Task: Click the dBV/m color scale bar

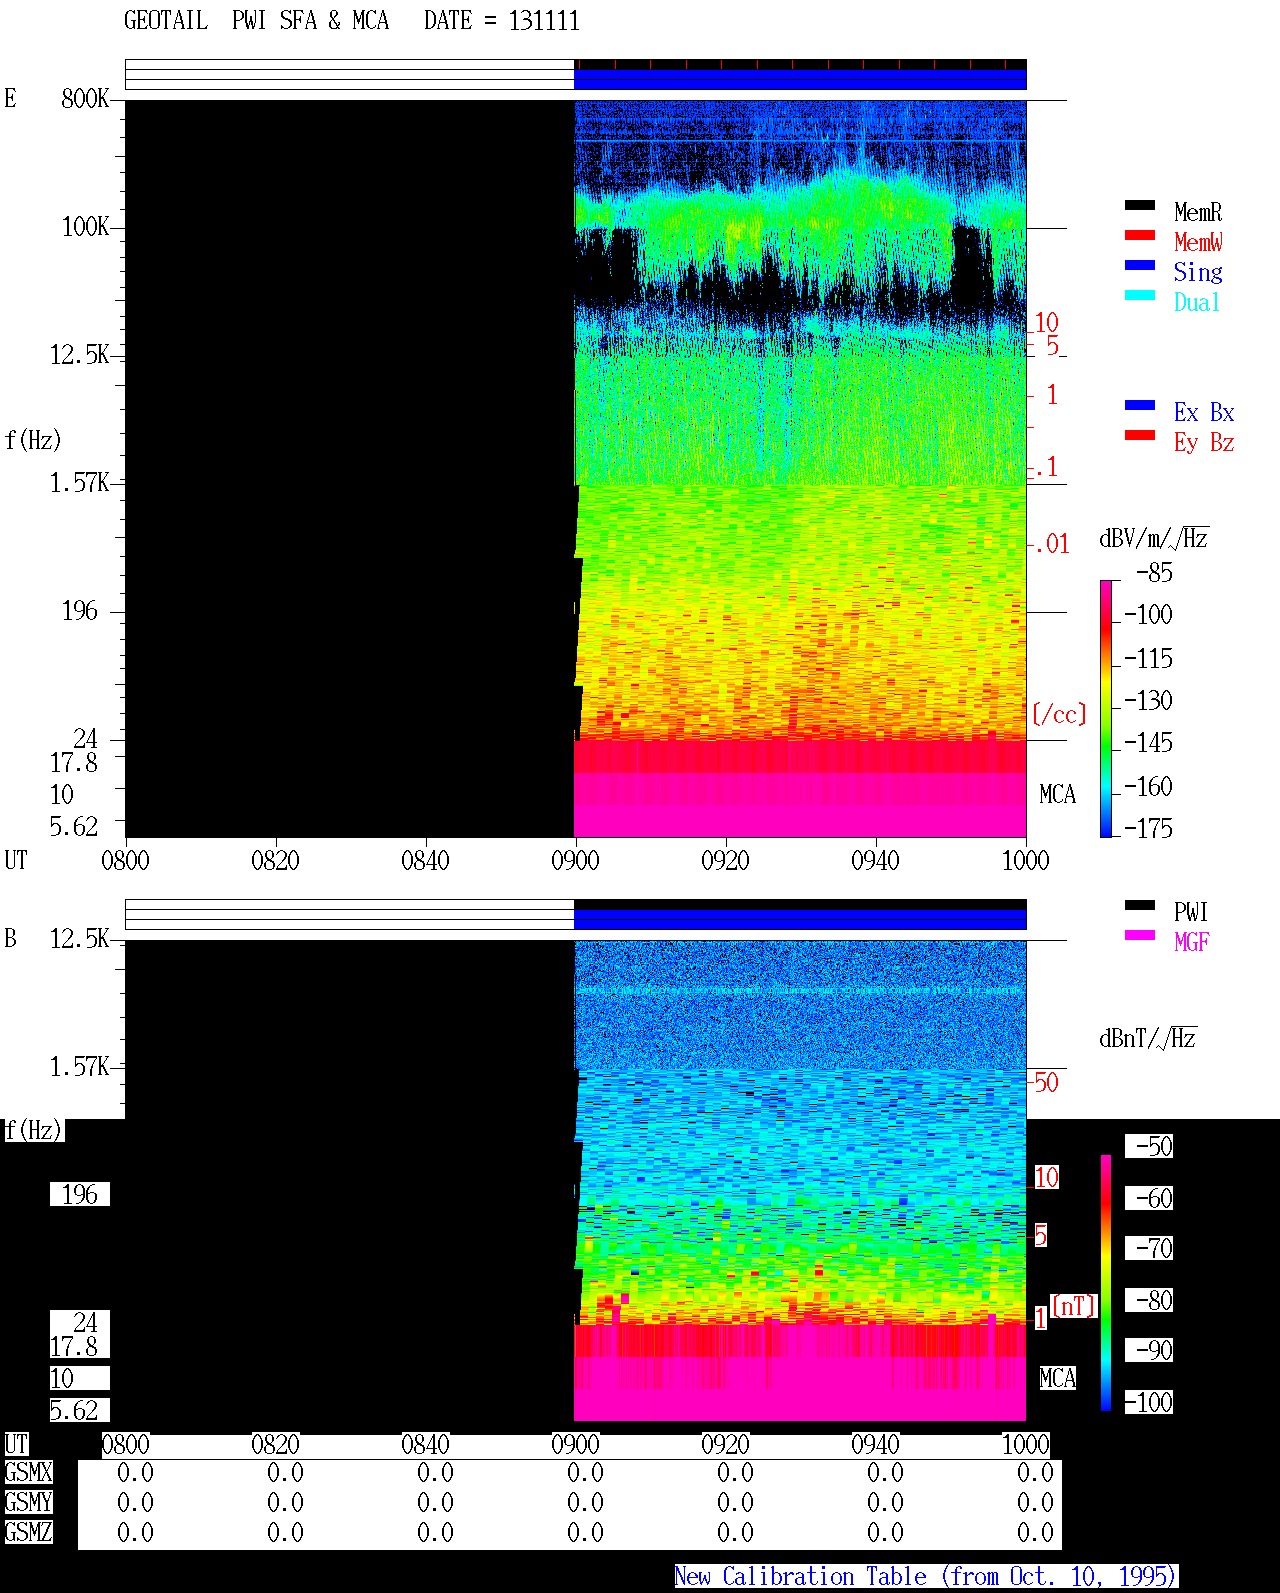Action: click(1106, 708)
